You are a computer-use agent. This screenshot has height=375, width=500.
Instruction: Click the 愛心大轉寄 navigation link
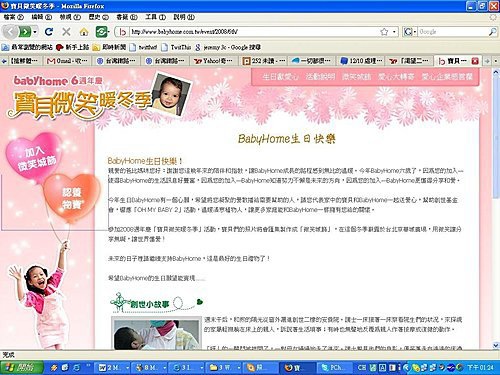[x=396, y=77]
